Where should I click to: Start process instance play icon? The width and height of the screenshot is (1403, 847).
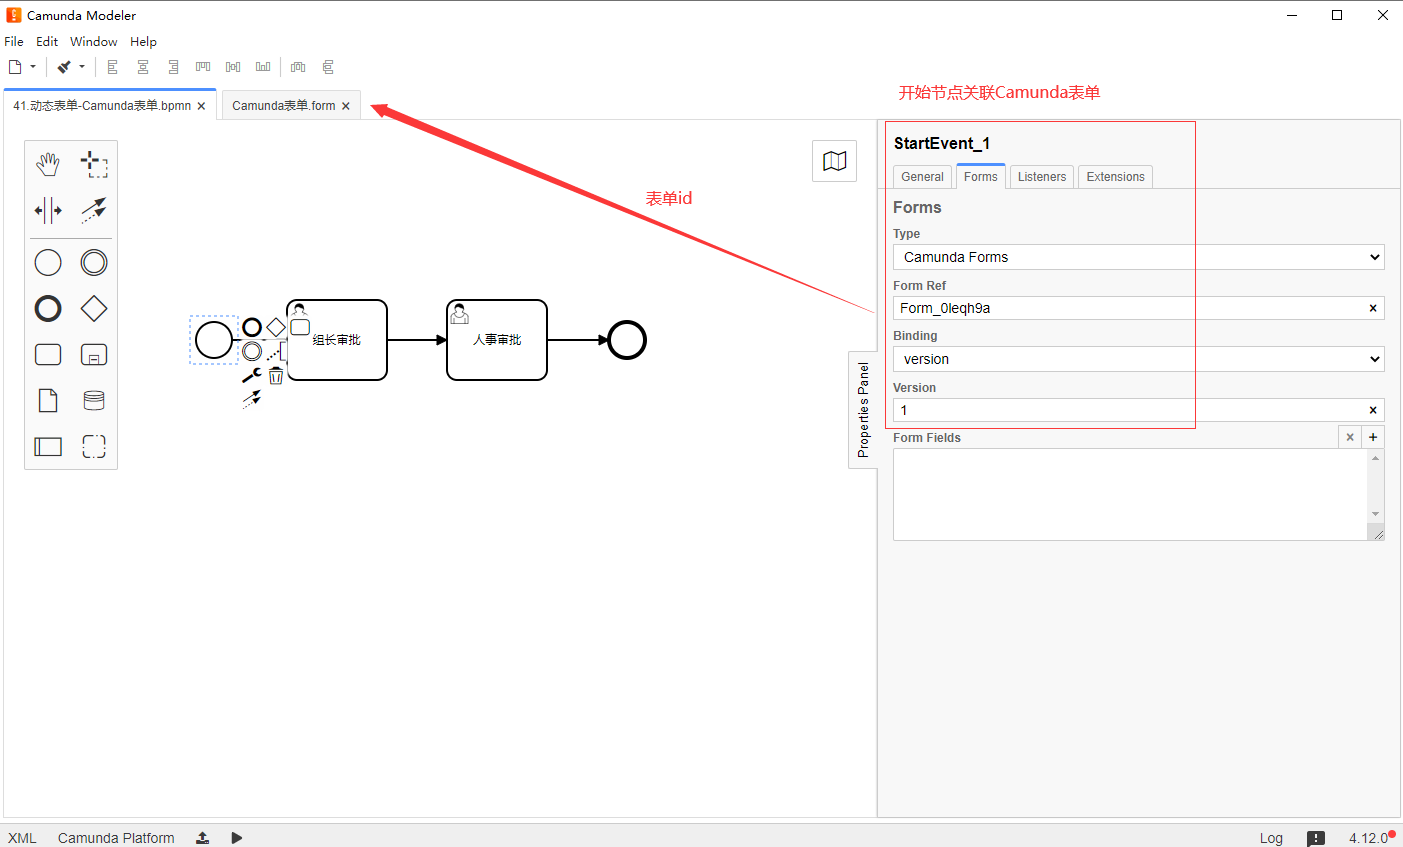pyautogui.click(x=237, y=838)
